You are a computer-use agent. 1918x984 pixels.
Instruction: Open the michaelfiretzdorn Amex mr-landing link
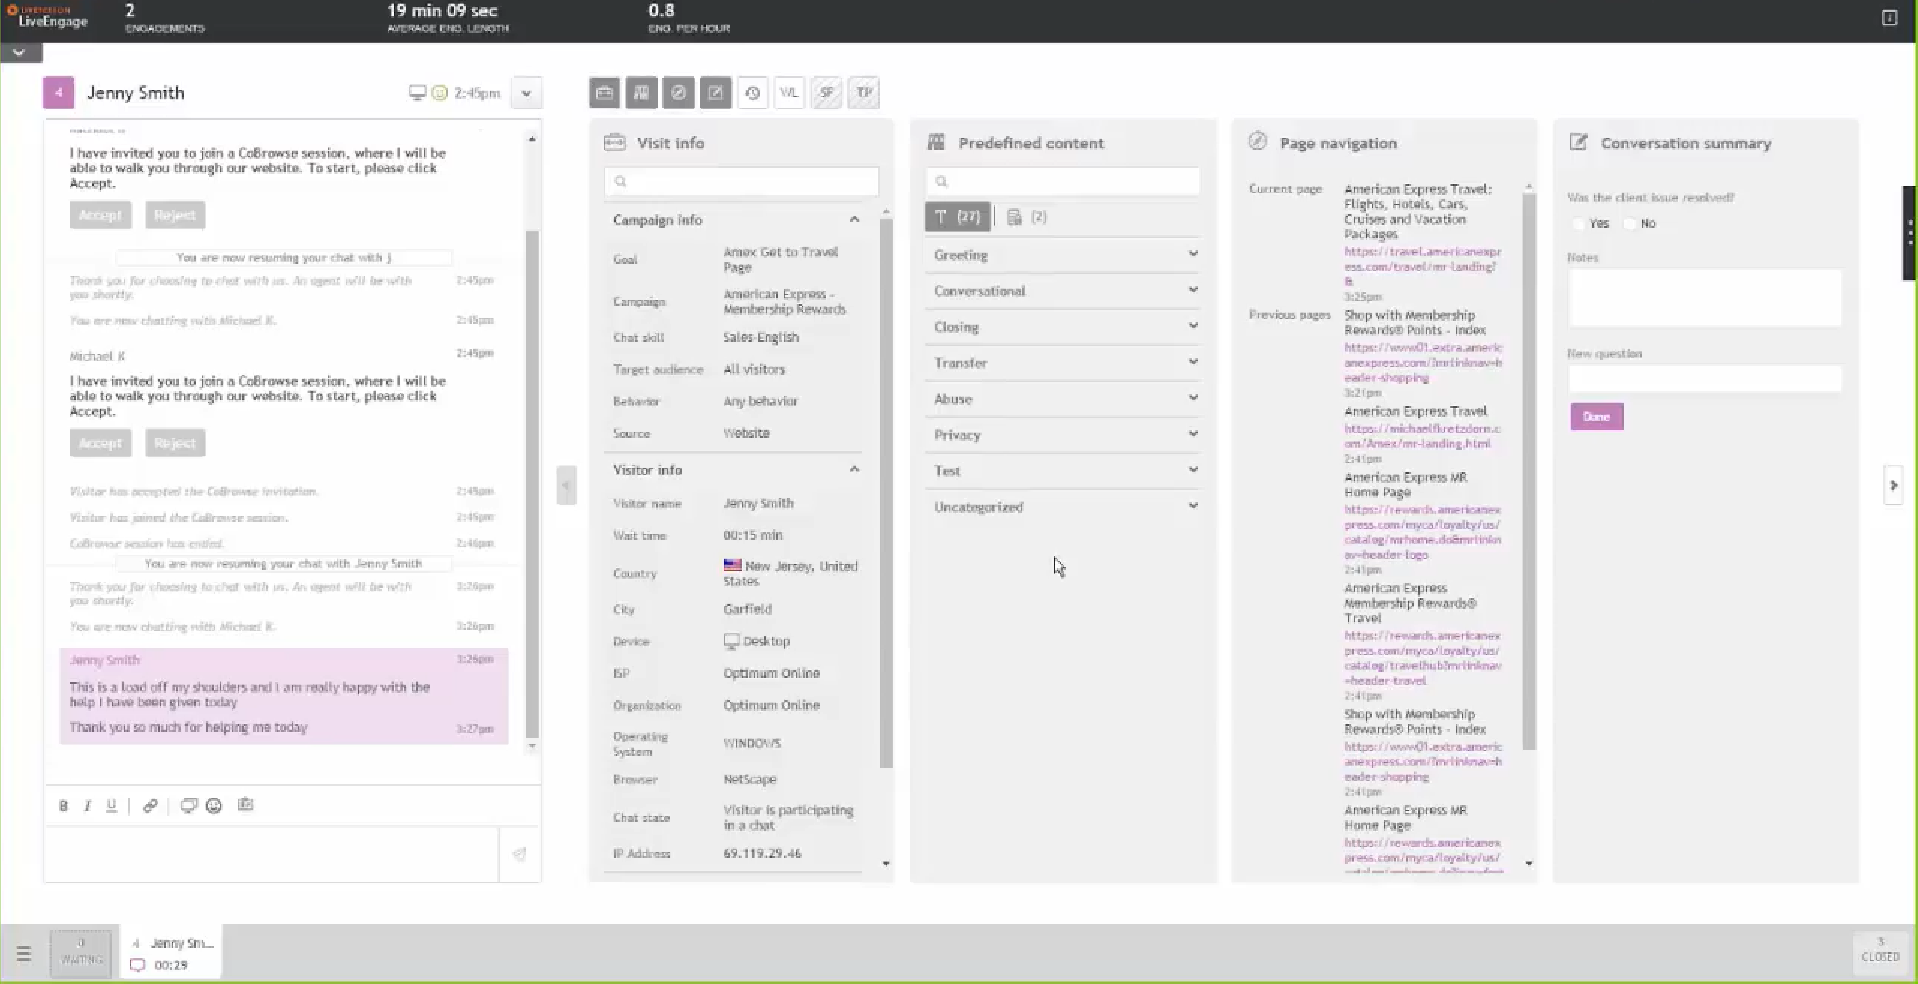(1422, 435)
